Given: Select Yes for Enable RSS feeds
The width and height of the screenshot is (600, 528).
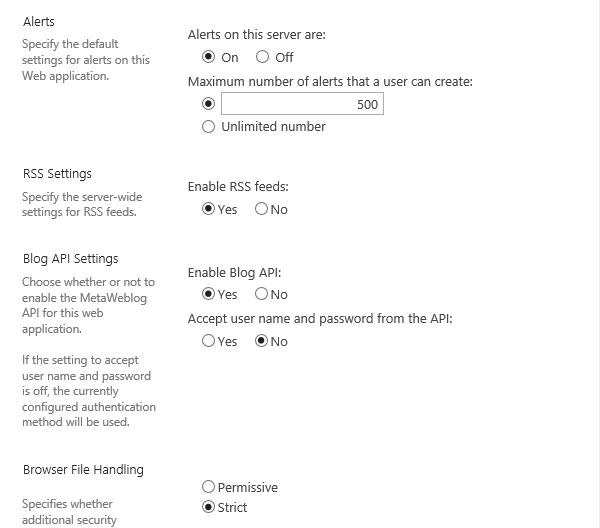Looking at the screenshot, I should 208,209.
